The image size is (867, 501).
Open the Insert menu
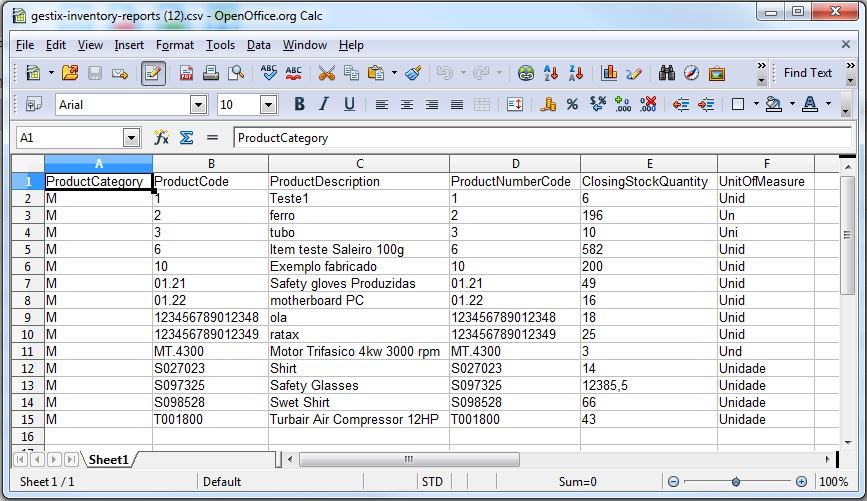click(129, 45)
